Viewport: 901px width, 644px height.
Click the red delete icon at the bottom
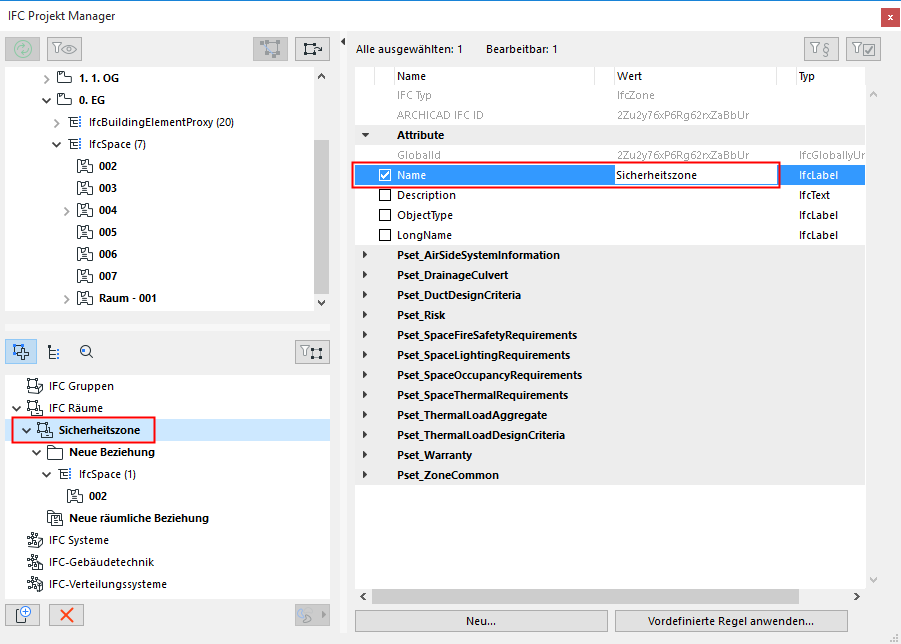[65, 614]
